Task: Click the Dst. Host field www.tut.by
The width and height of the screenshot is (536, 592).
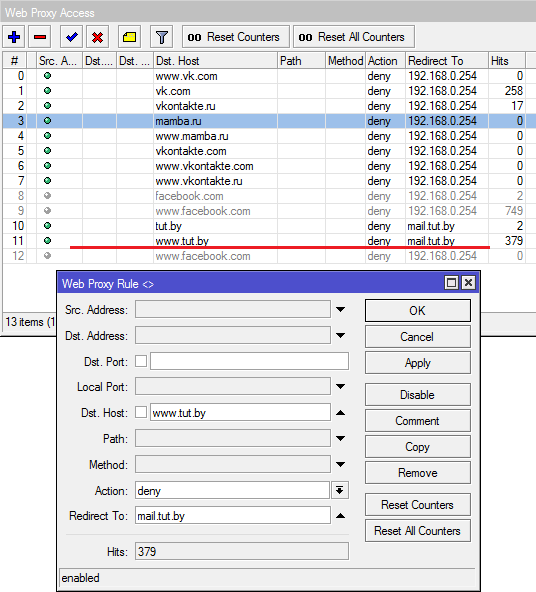Action: (x=240, y=413)
